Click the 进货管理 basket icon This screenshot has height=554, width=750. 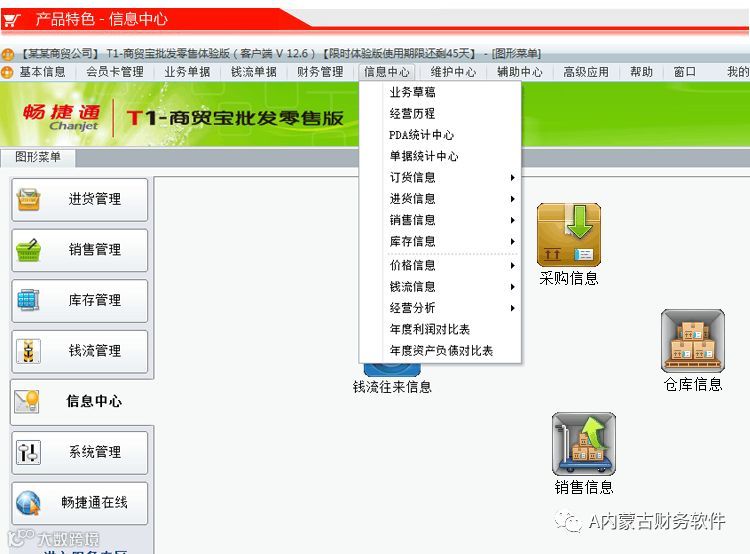[x=29, y=199]
